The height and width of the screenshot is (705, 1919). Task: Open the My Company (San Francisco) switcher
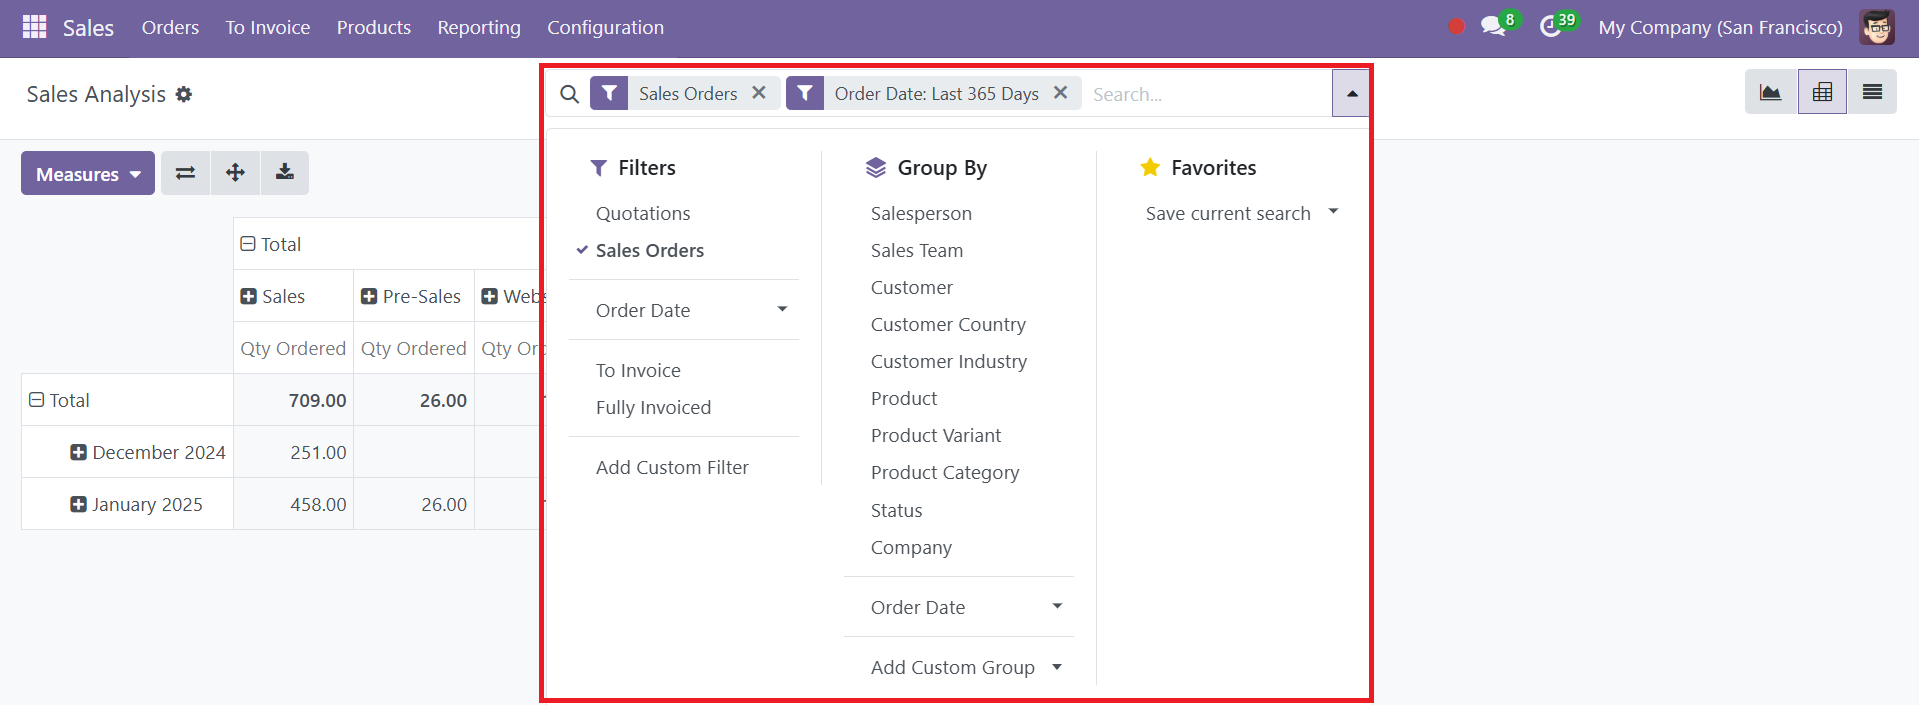click(1720, 27)
